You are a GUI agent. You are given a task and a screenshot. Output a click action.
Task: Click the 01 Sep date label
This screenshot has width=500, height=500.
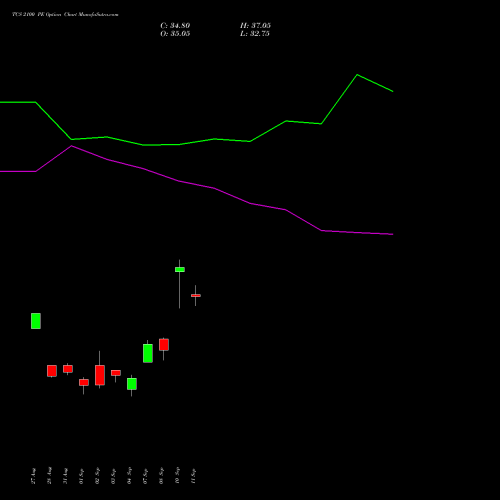[x=81, y=476]
